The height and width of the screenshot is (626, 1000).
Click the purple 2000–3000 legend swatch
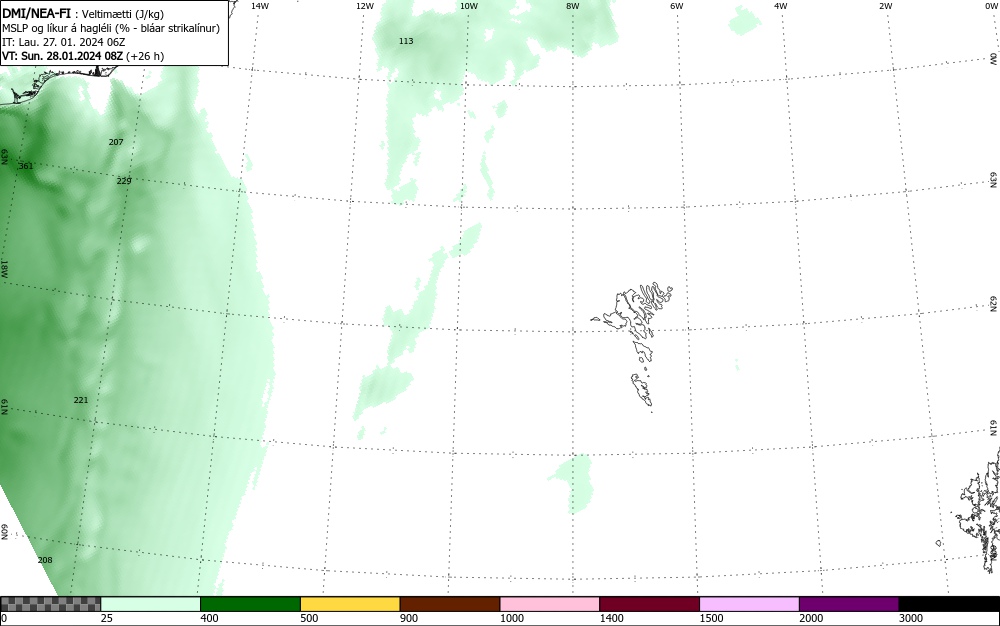849,604
